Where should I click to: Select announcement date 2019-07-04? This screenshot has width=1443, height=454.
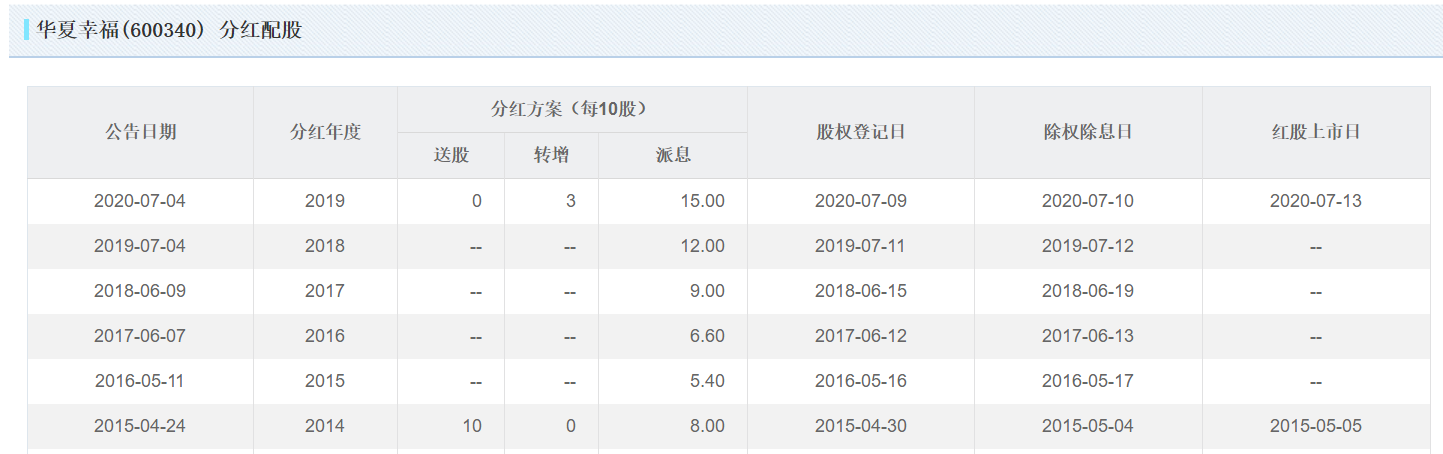pyautogui.click(x=140, y=246)
